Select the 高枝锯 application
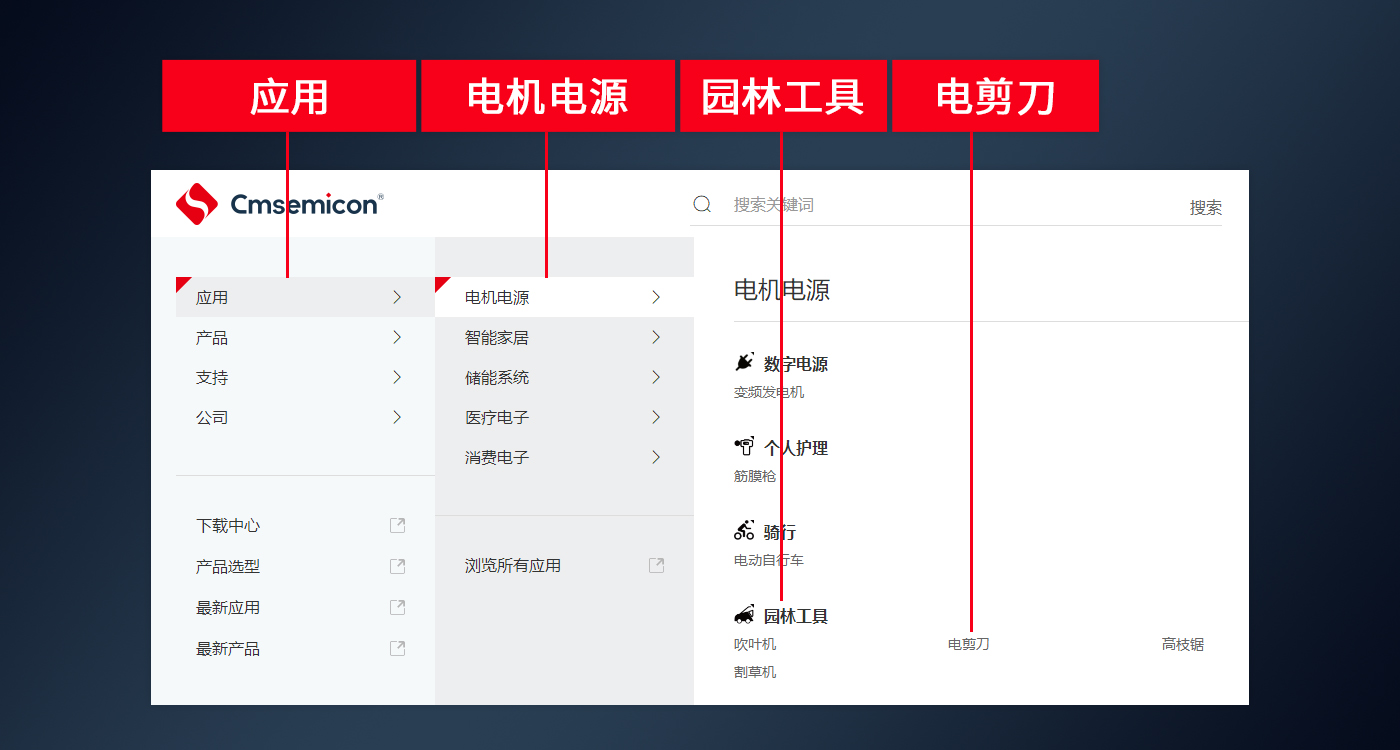The image size is (1400, 750). click(x=1183, y=644)
